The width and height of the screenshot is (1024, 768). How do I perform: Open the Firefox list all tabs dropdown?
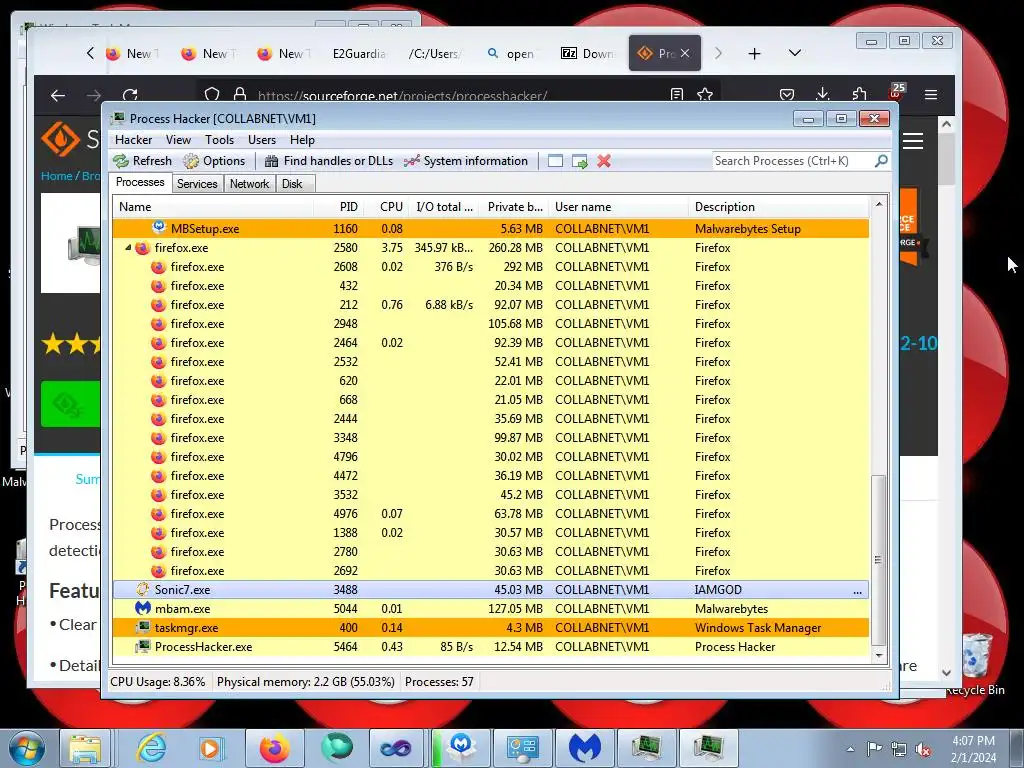tap(795, 53)
